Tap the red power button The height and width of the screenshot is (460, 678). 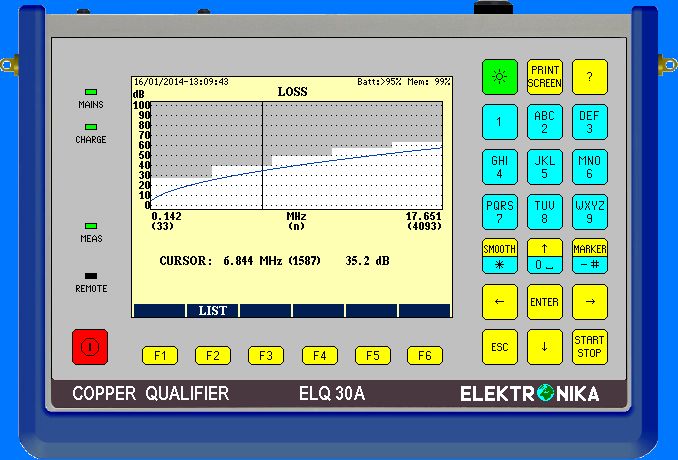coord(90,347)
